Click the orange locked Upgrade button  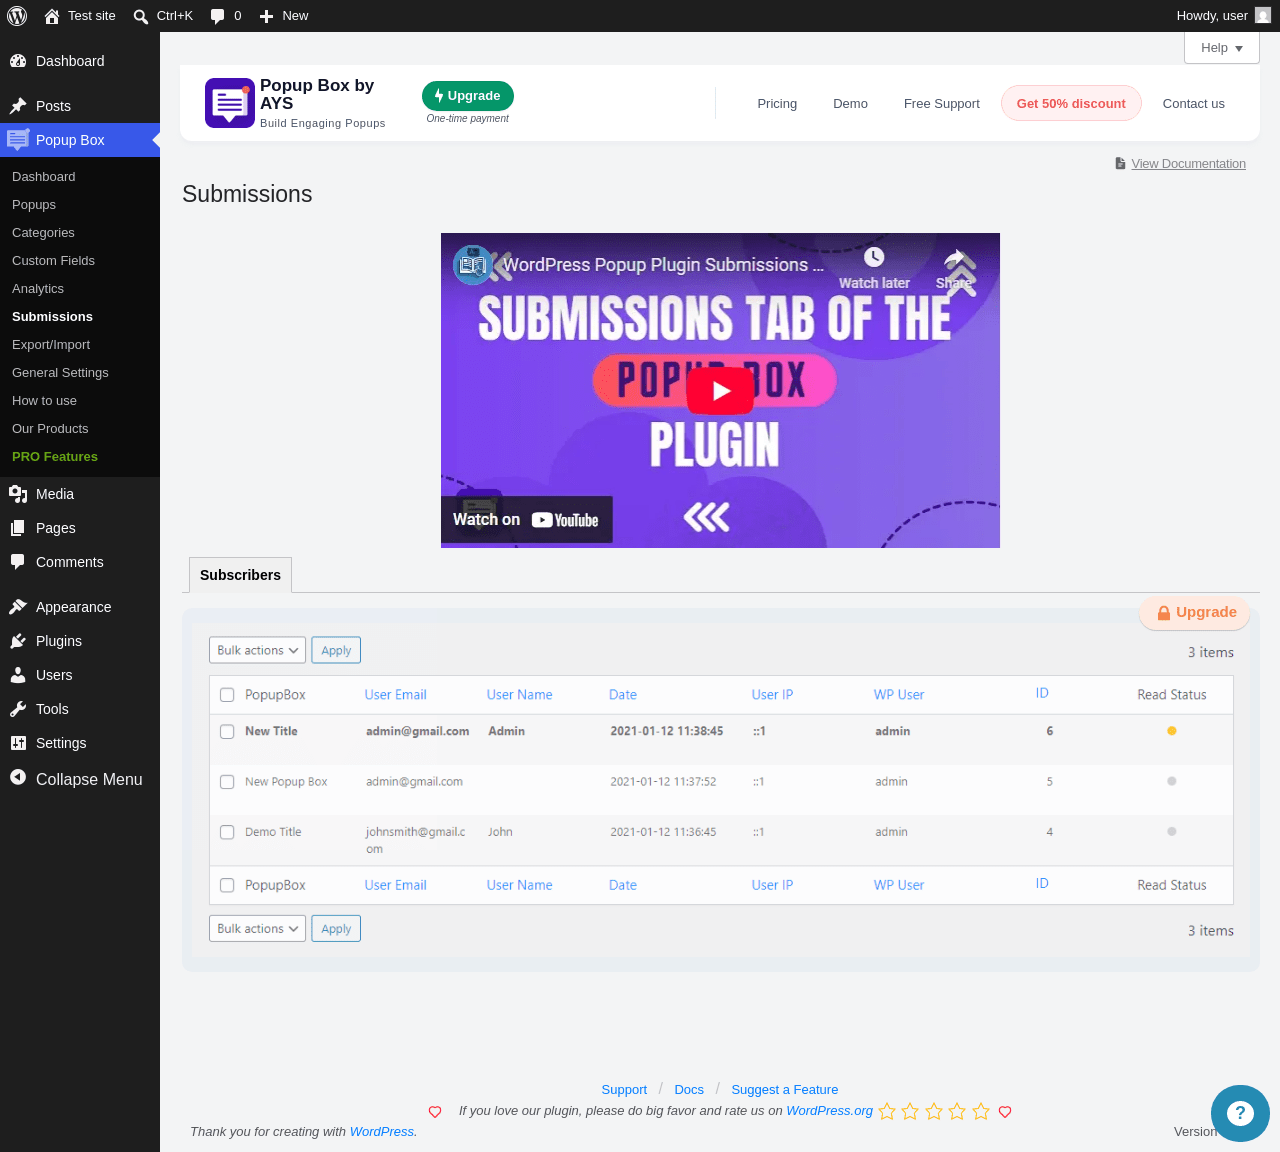click(1195, 612)
